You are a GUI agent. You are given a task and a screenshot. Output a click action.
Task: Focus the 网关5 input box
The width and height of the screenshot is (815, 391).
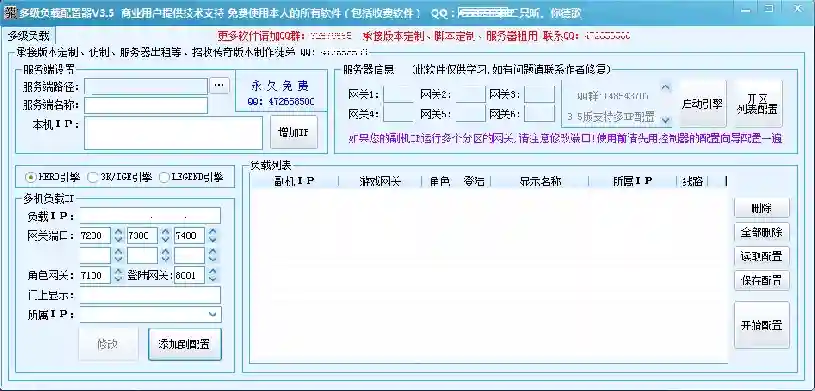point(470,113)
